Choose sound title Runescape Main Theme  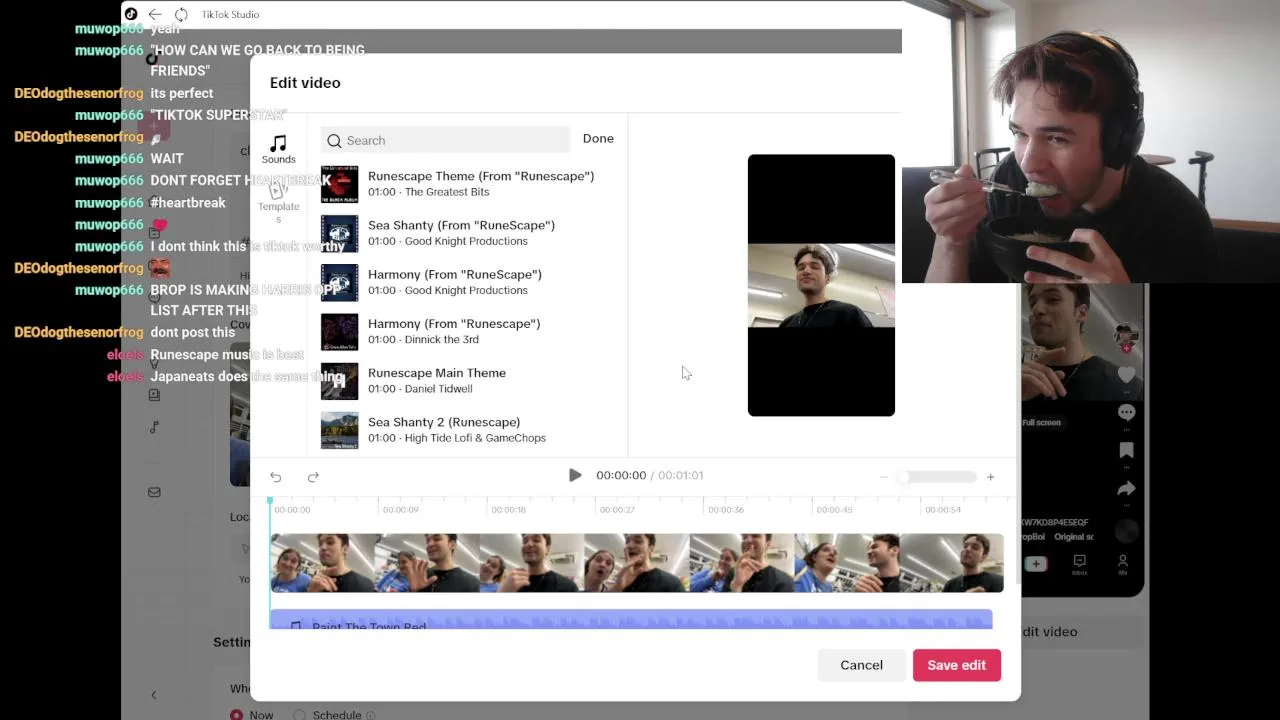point(437,373)
